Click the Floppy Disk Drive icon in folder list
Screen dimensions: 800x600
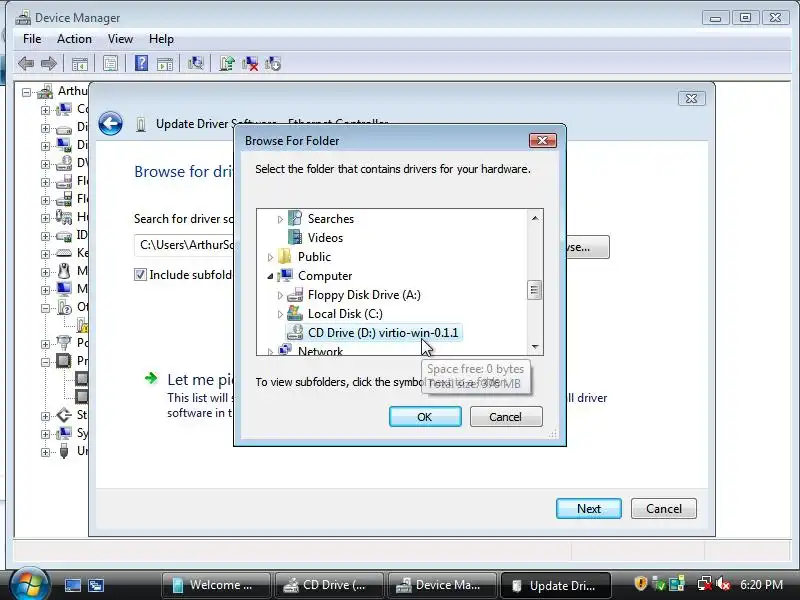point(295,295)
